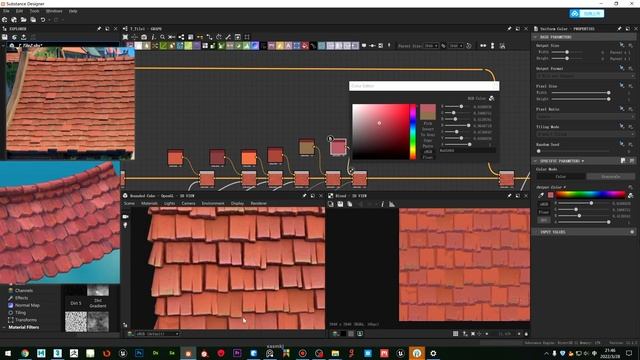
Task: Click the hex value field in color editor
Action: (467, 151)
